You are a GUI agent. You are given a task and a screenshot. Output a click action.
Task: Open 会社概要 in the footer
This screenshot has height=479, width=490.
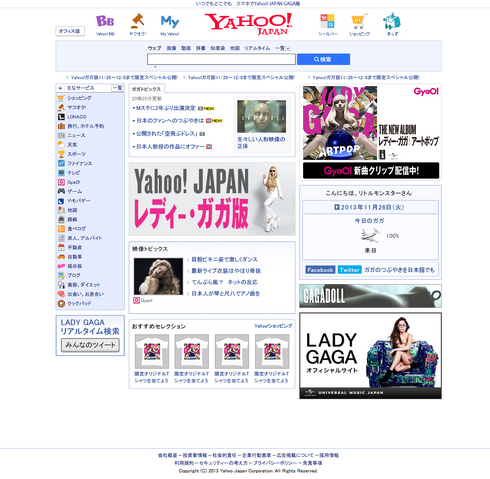(167, 455)
